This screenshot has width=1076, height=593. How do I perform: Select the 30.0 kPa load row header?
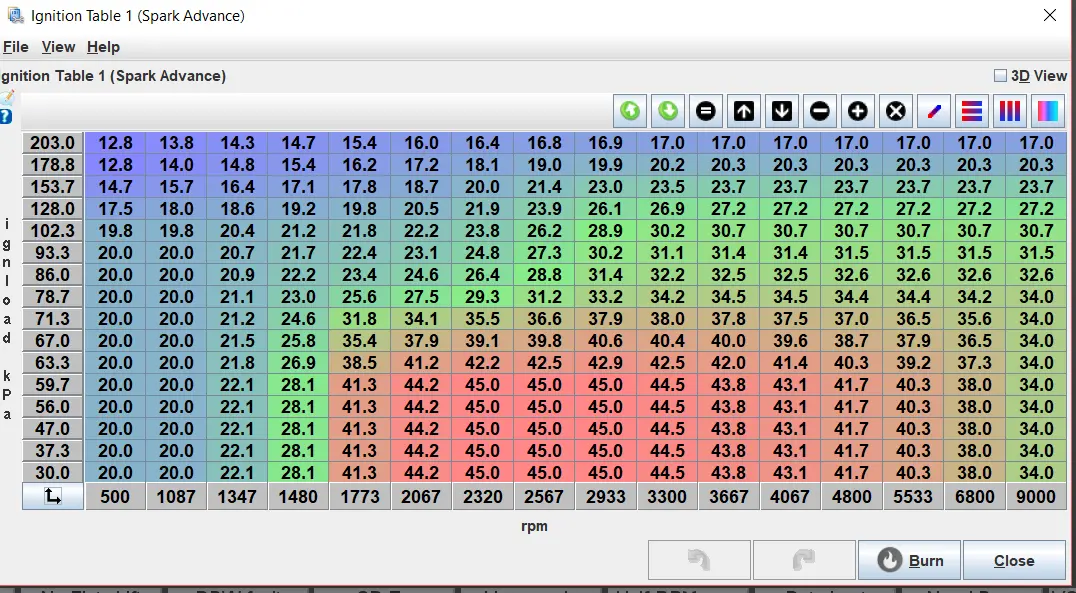[x=53, y=472]
